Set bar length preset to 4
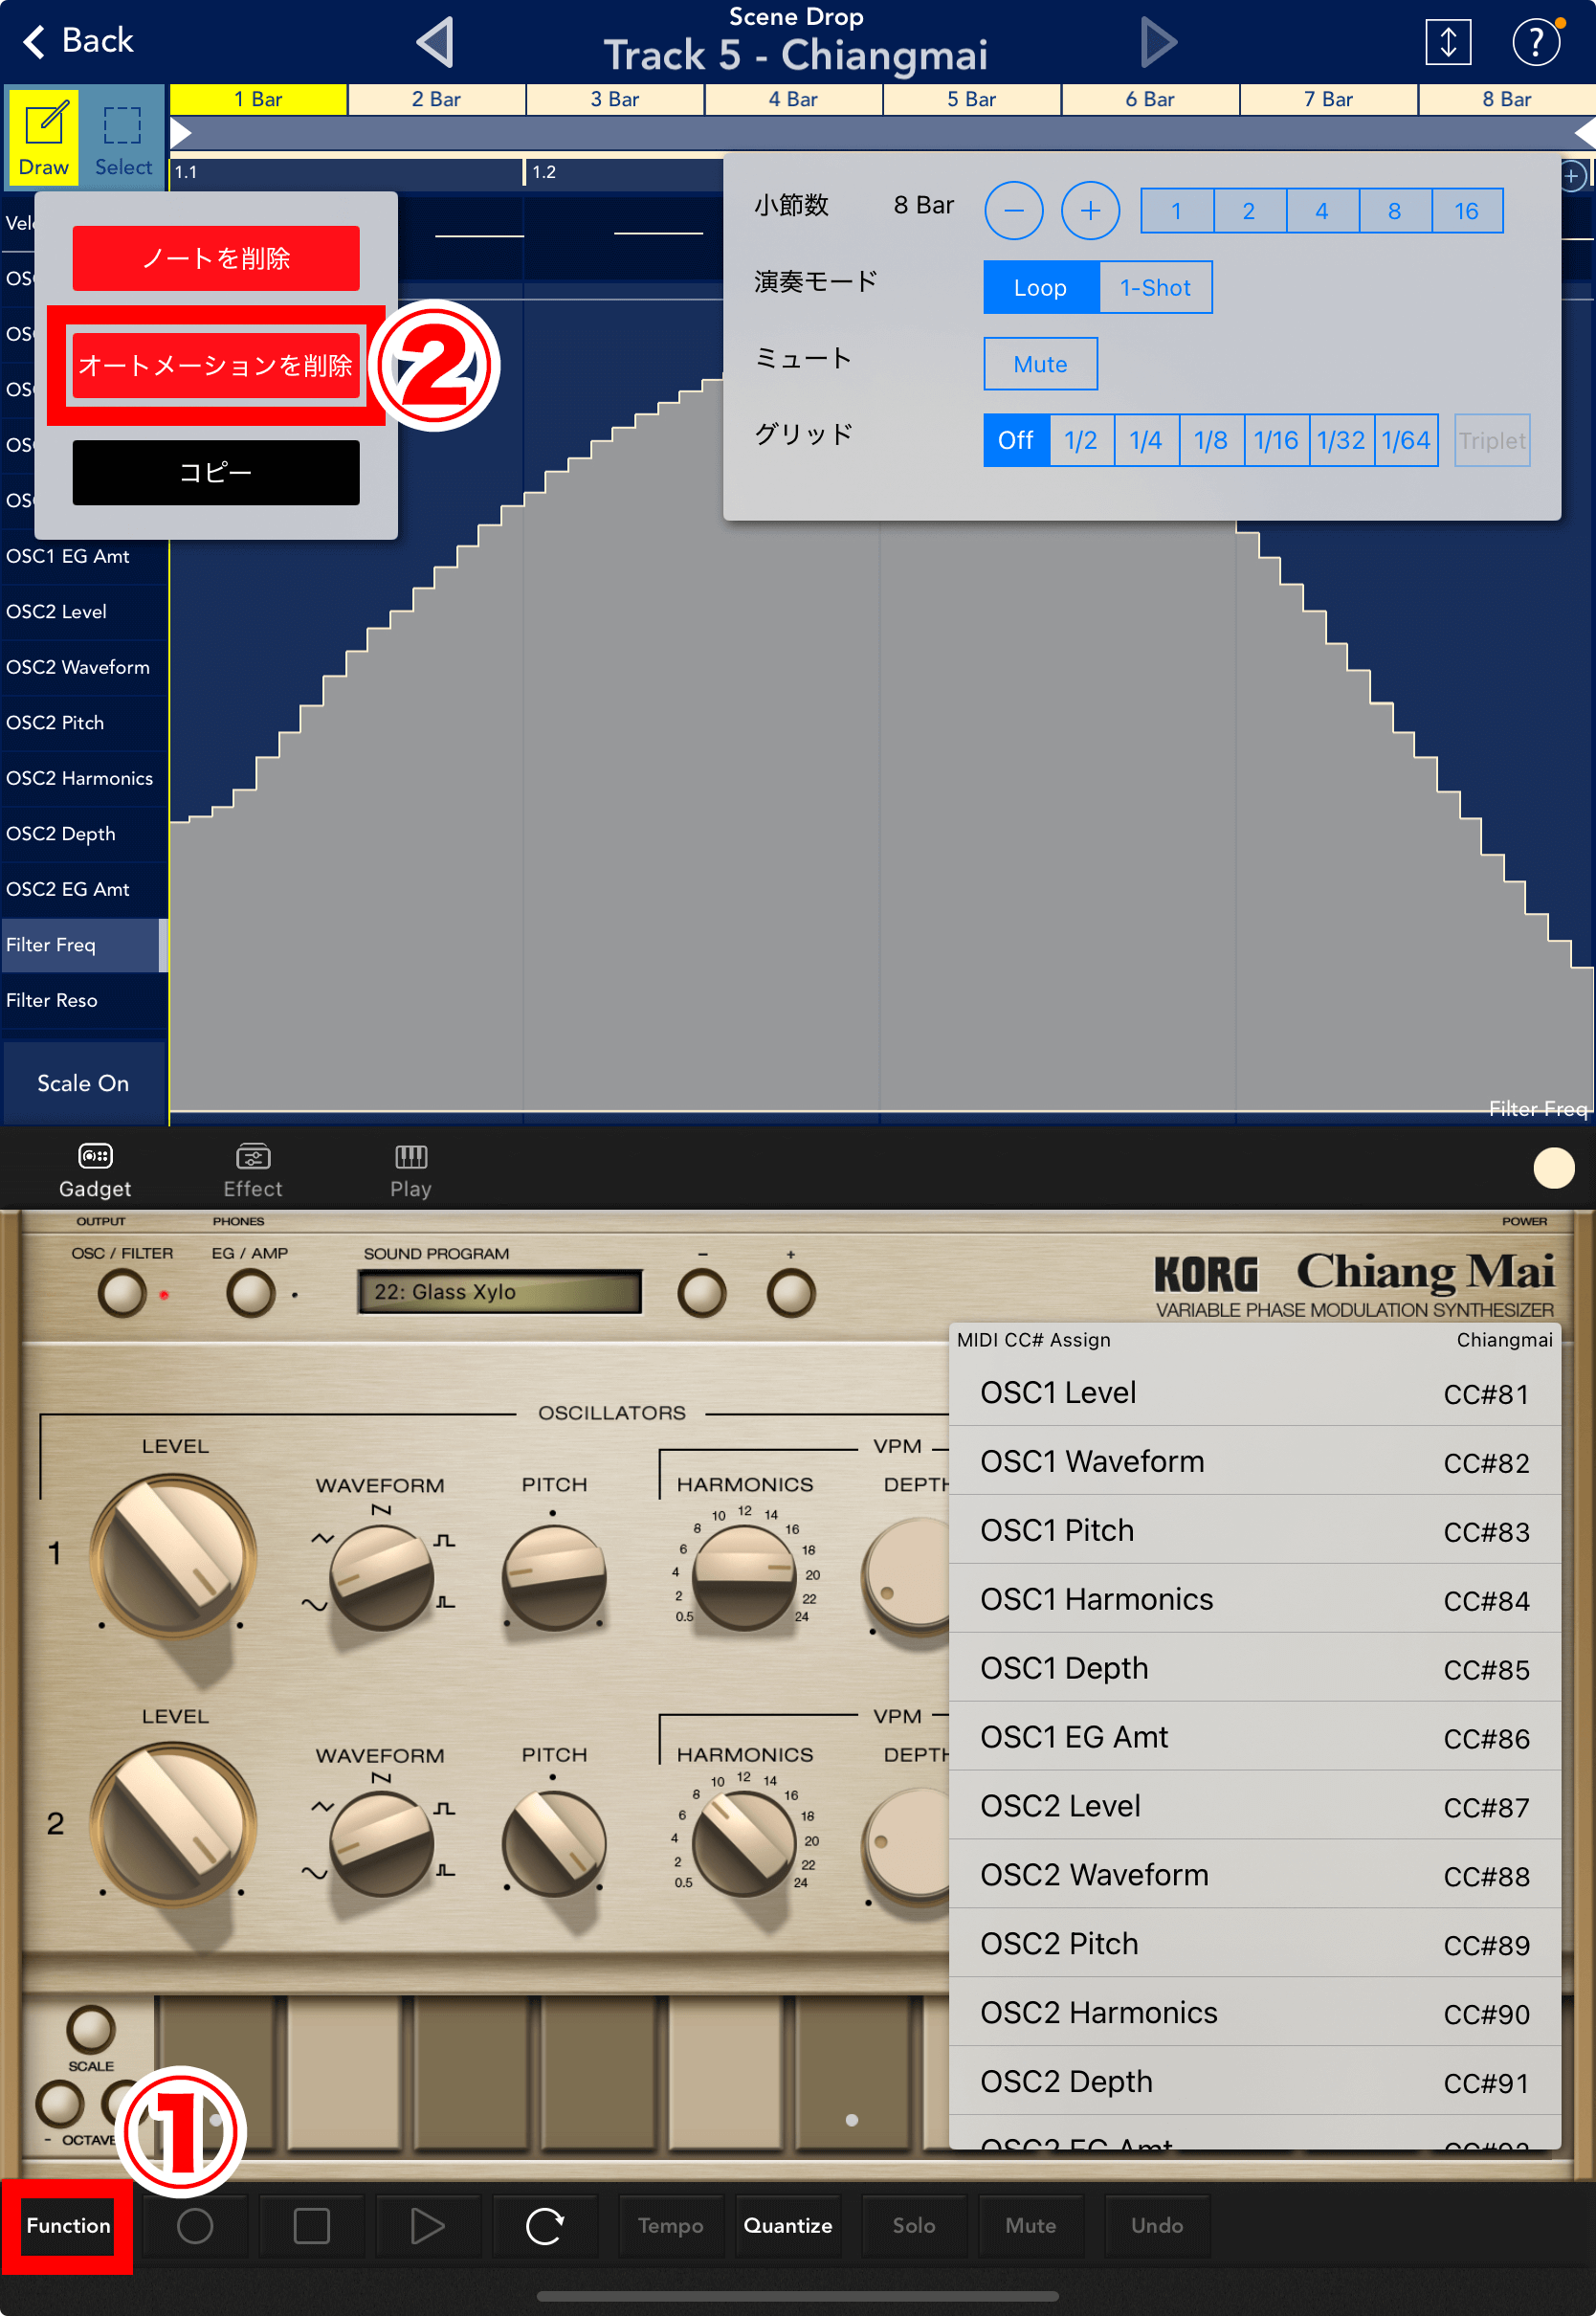This screenshot has height=2316, width=1596. 1322,211
